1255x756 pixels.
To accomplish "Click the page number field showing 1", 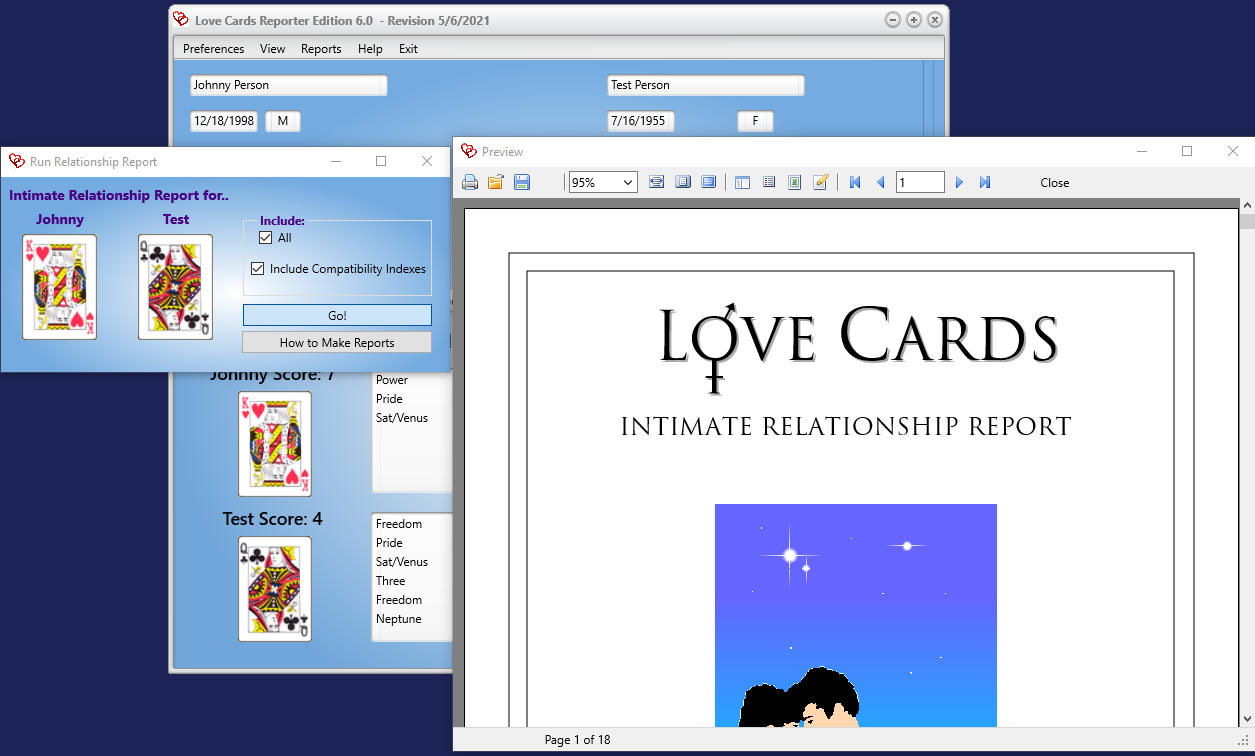I will pyautogui.click(x=920, y=182).
